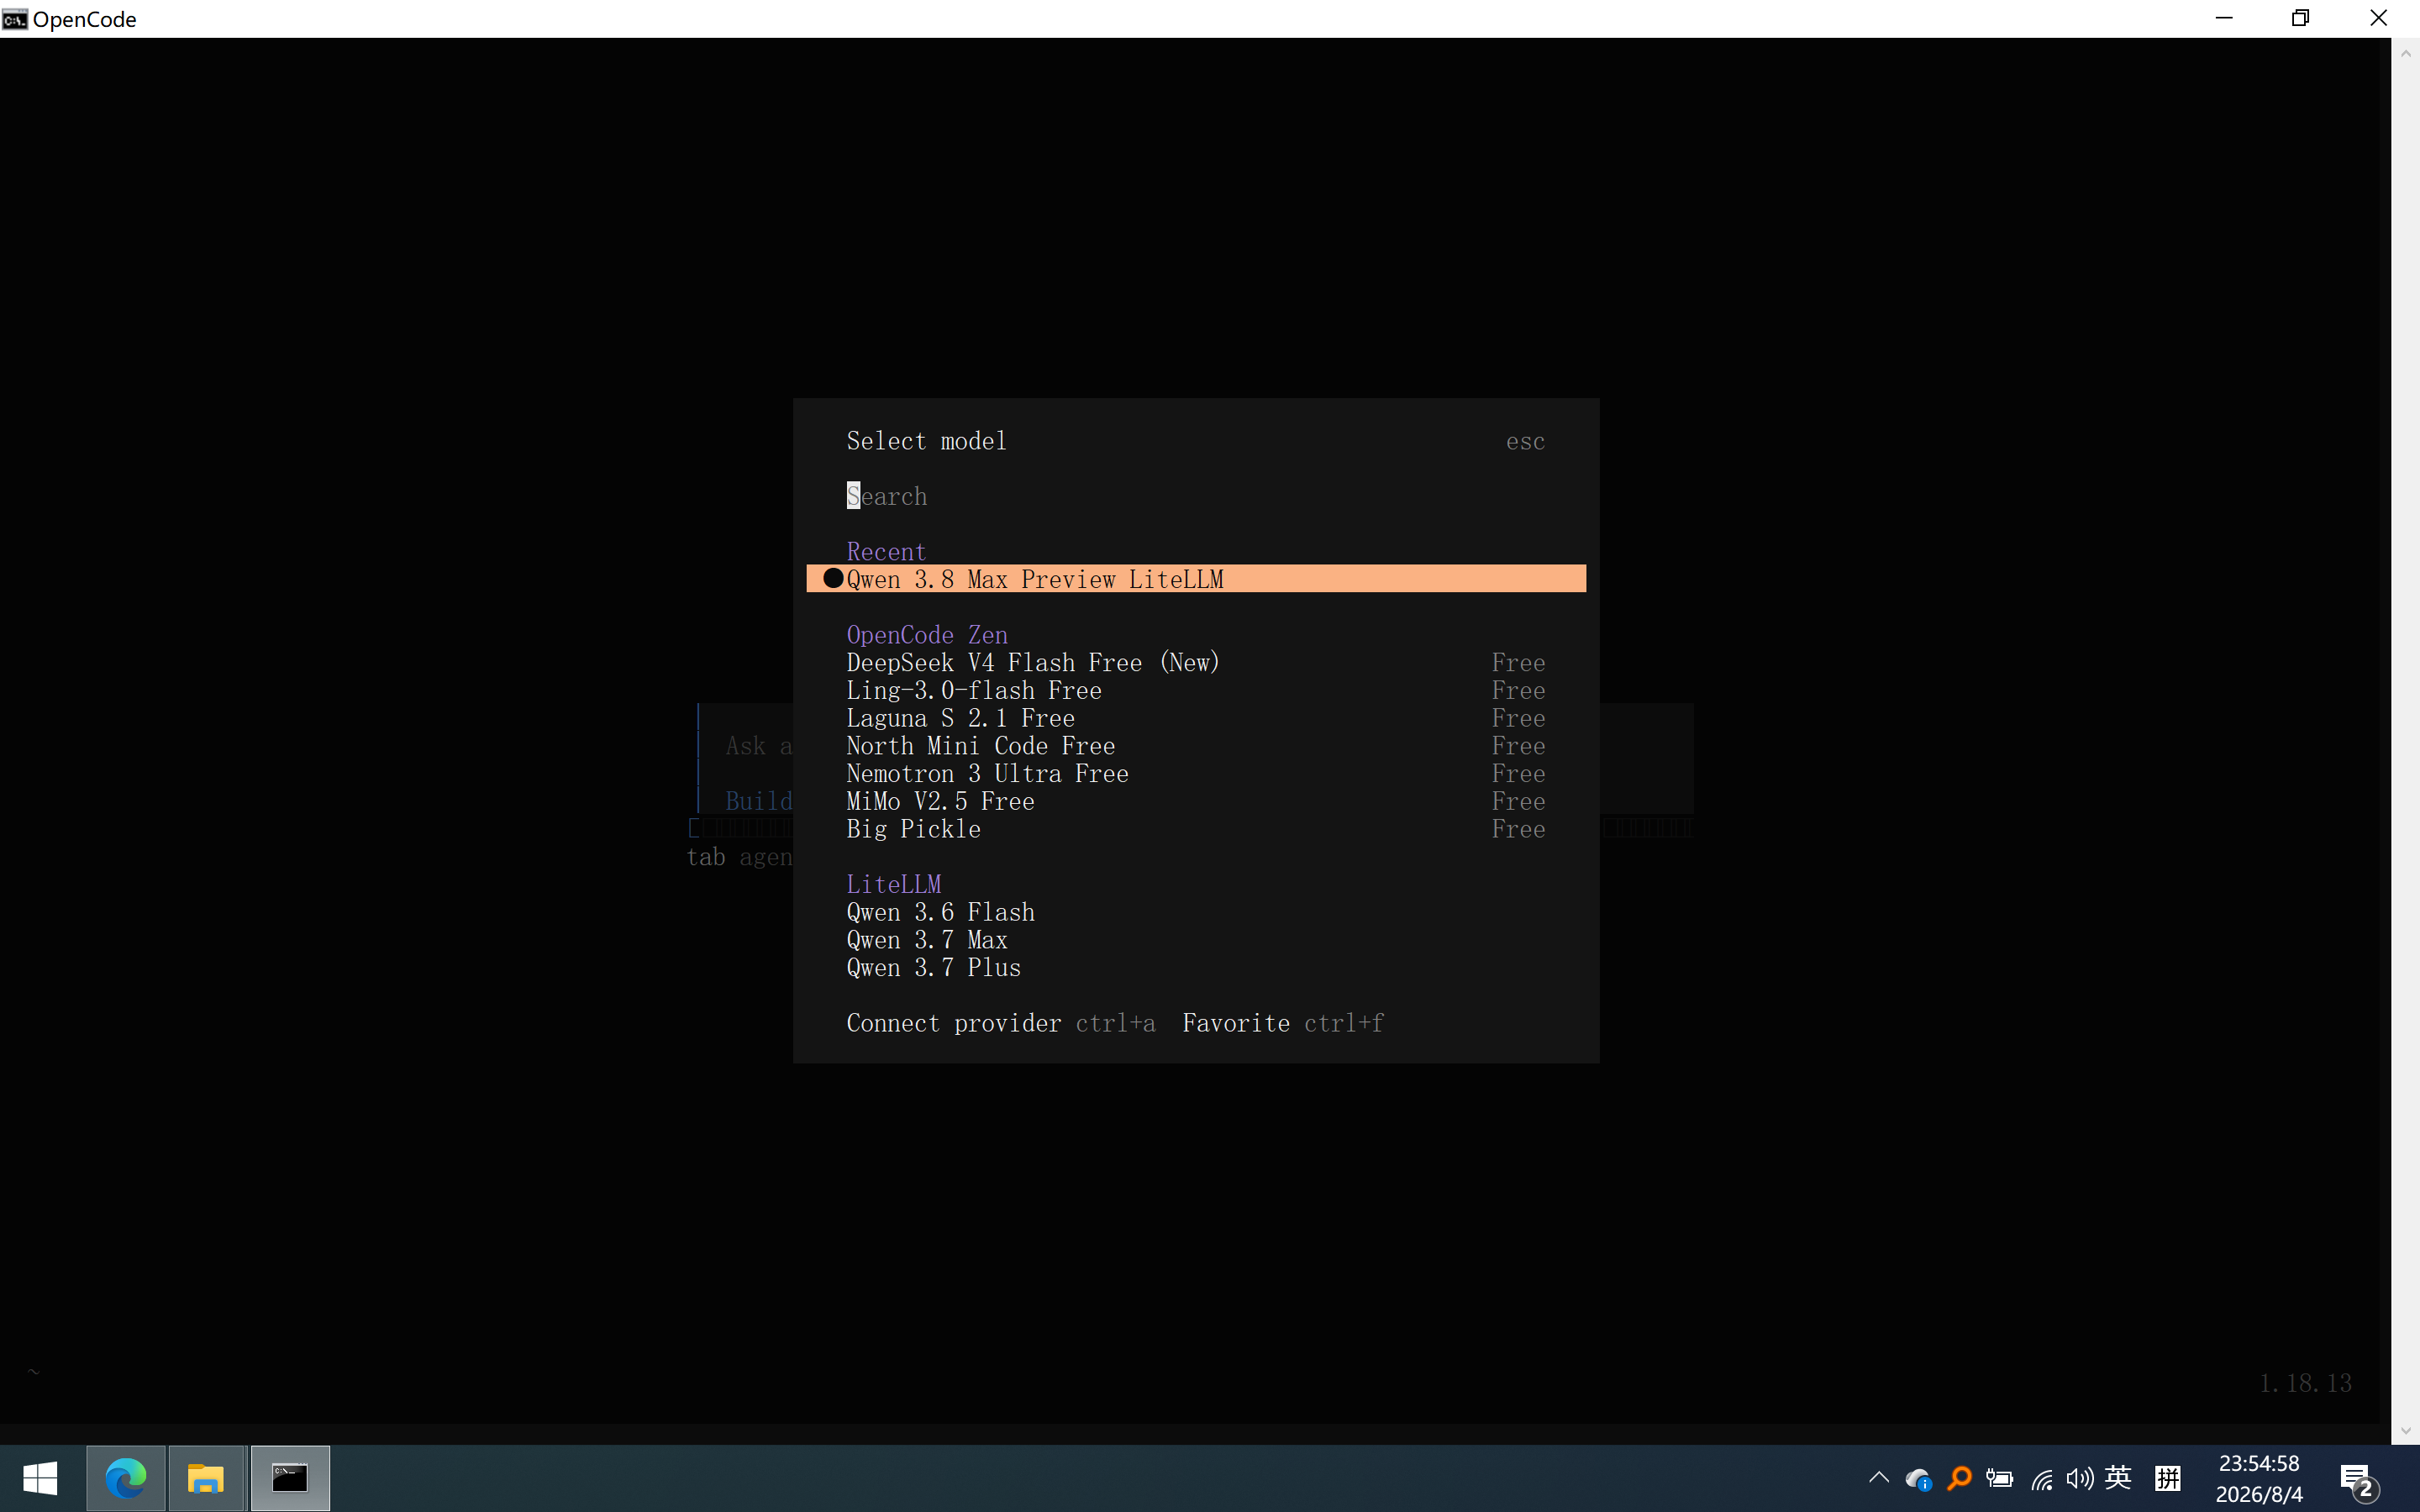
Task: Click the LiteLLM section header
Action: pos(894,884)
